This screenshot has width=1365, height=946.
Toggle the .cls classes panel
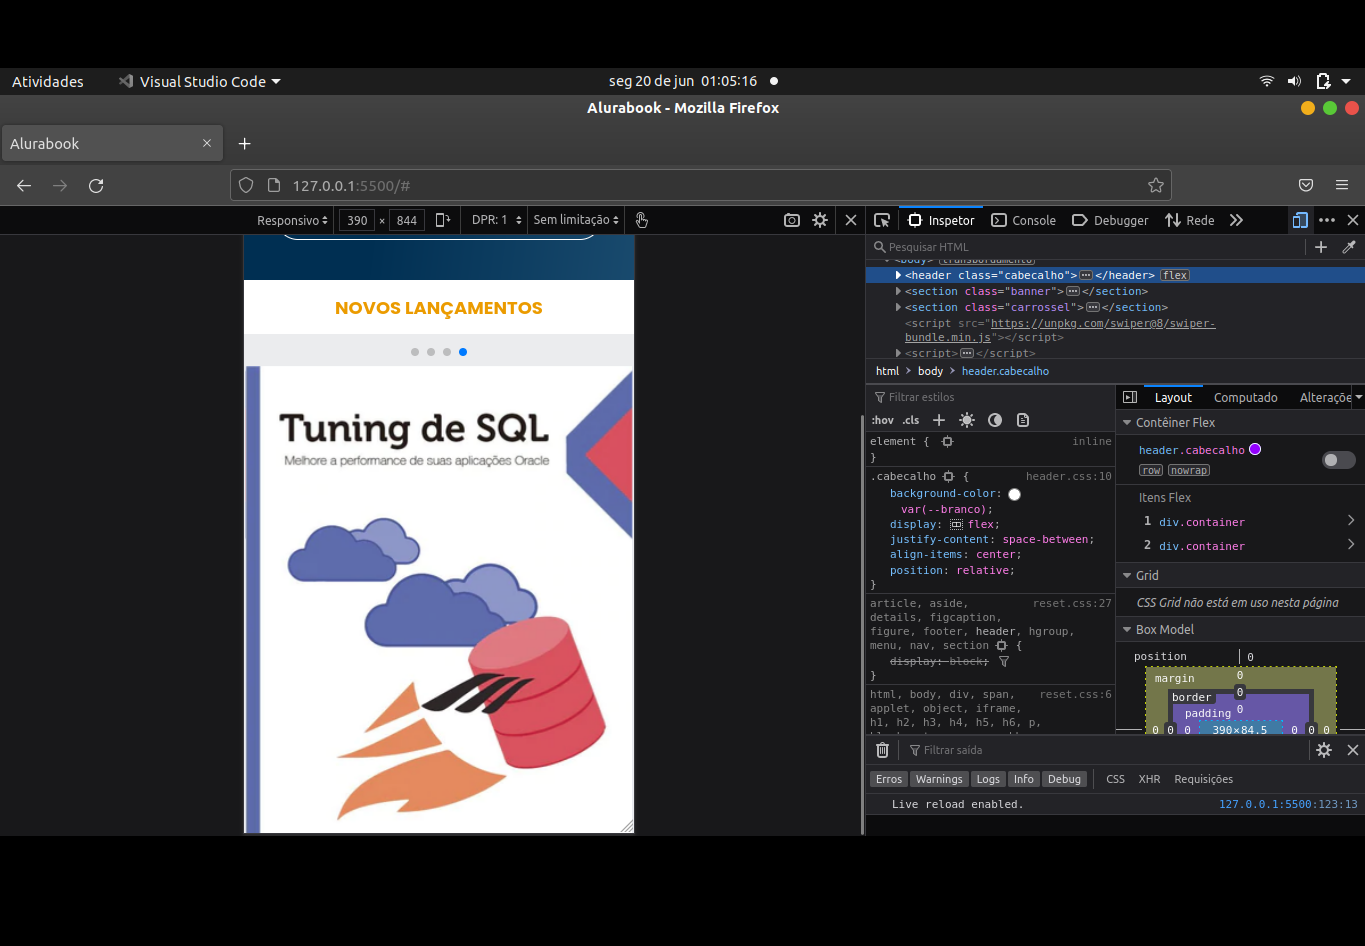[x=911, y=420]
